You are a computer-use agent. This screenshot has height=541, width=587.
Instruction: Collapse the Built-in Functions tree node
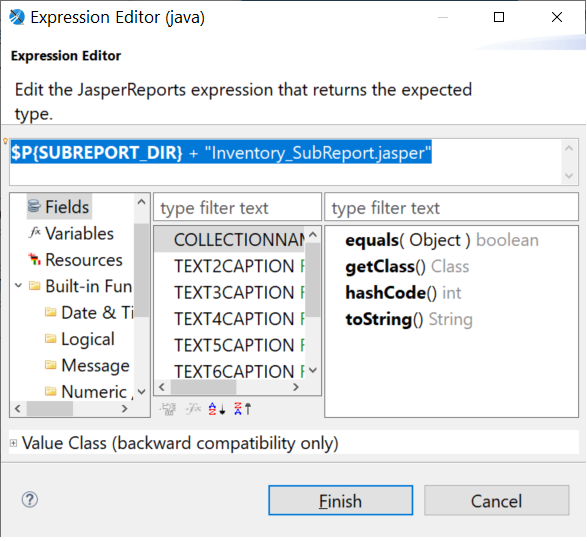pyautogui.click(x=18, y=286)
